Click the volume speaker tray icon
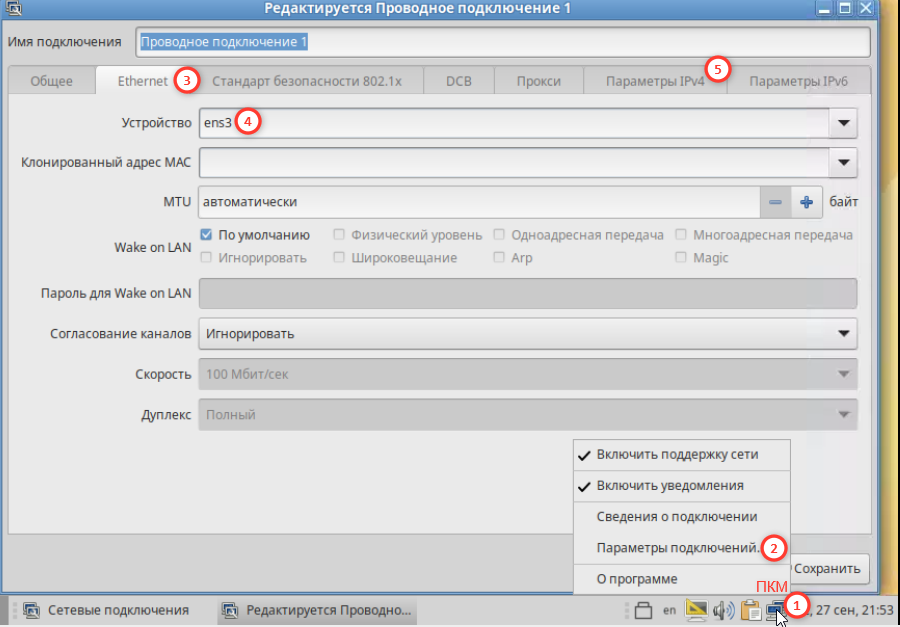Viewport: 900px width, 627px height. [x=724, y=610]
